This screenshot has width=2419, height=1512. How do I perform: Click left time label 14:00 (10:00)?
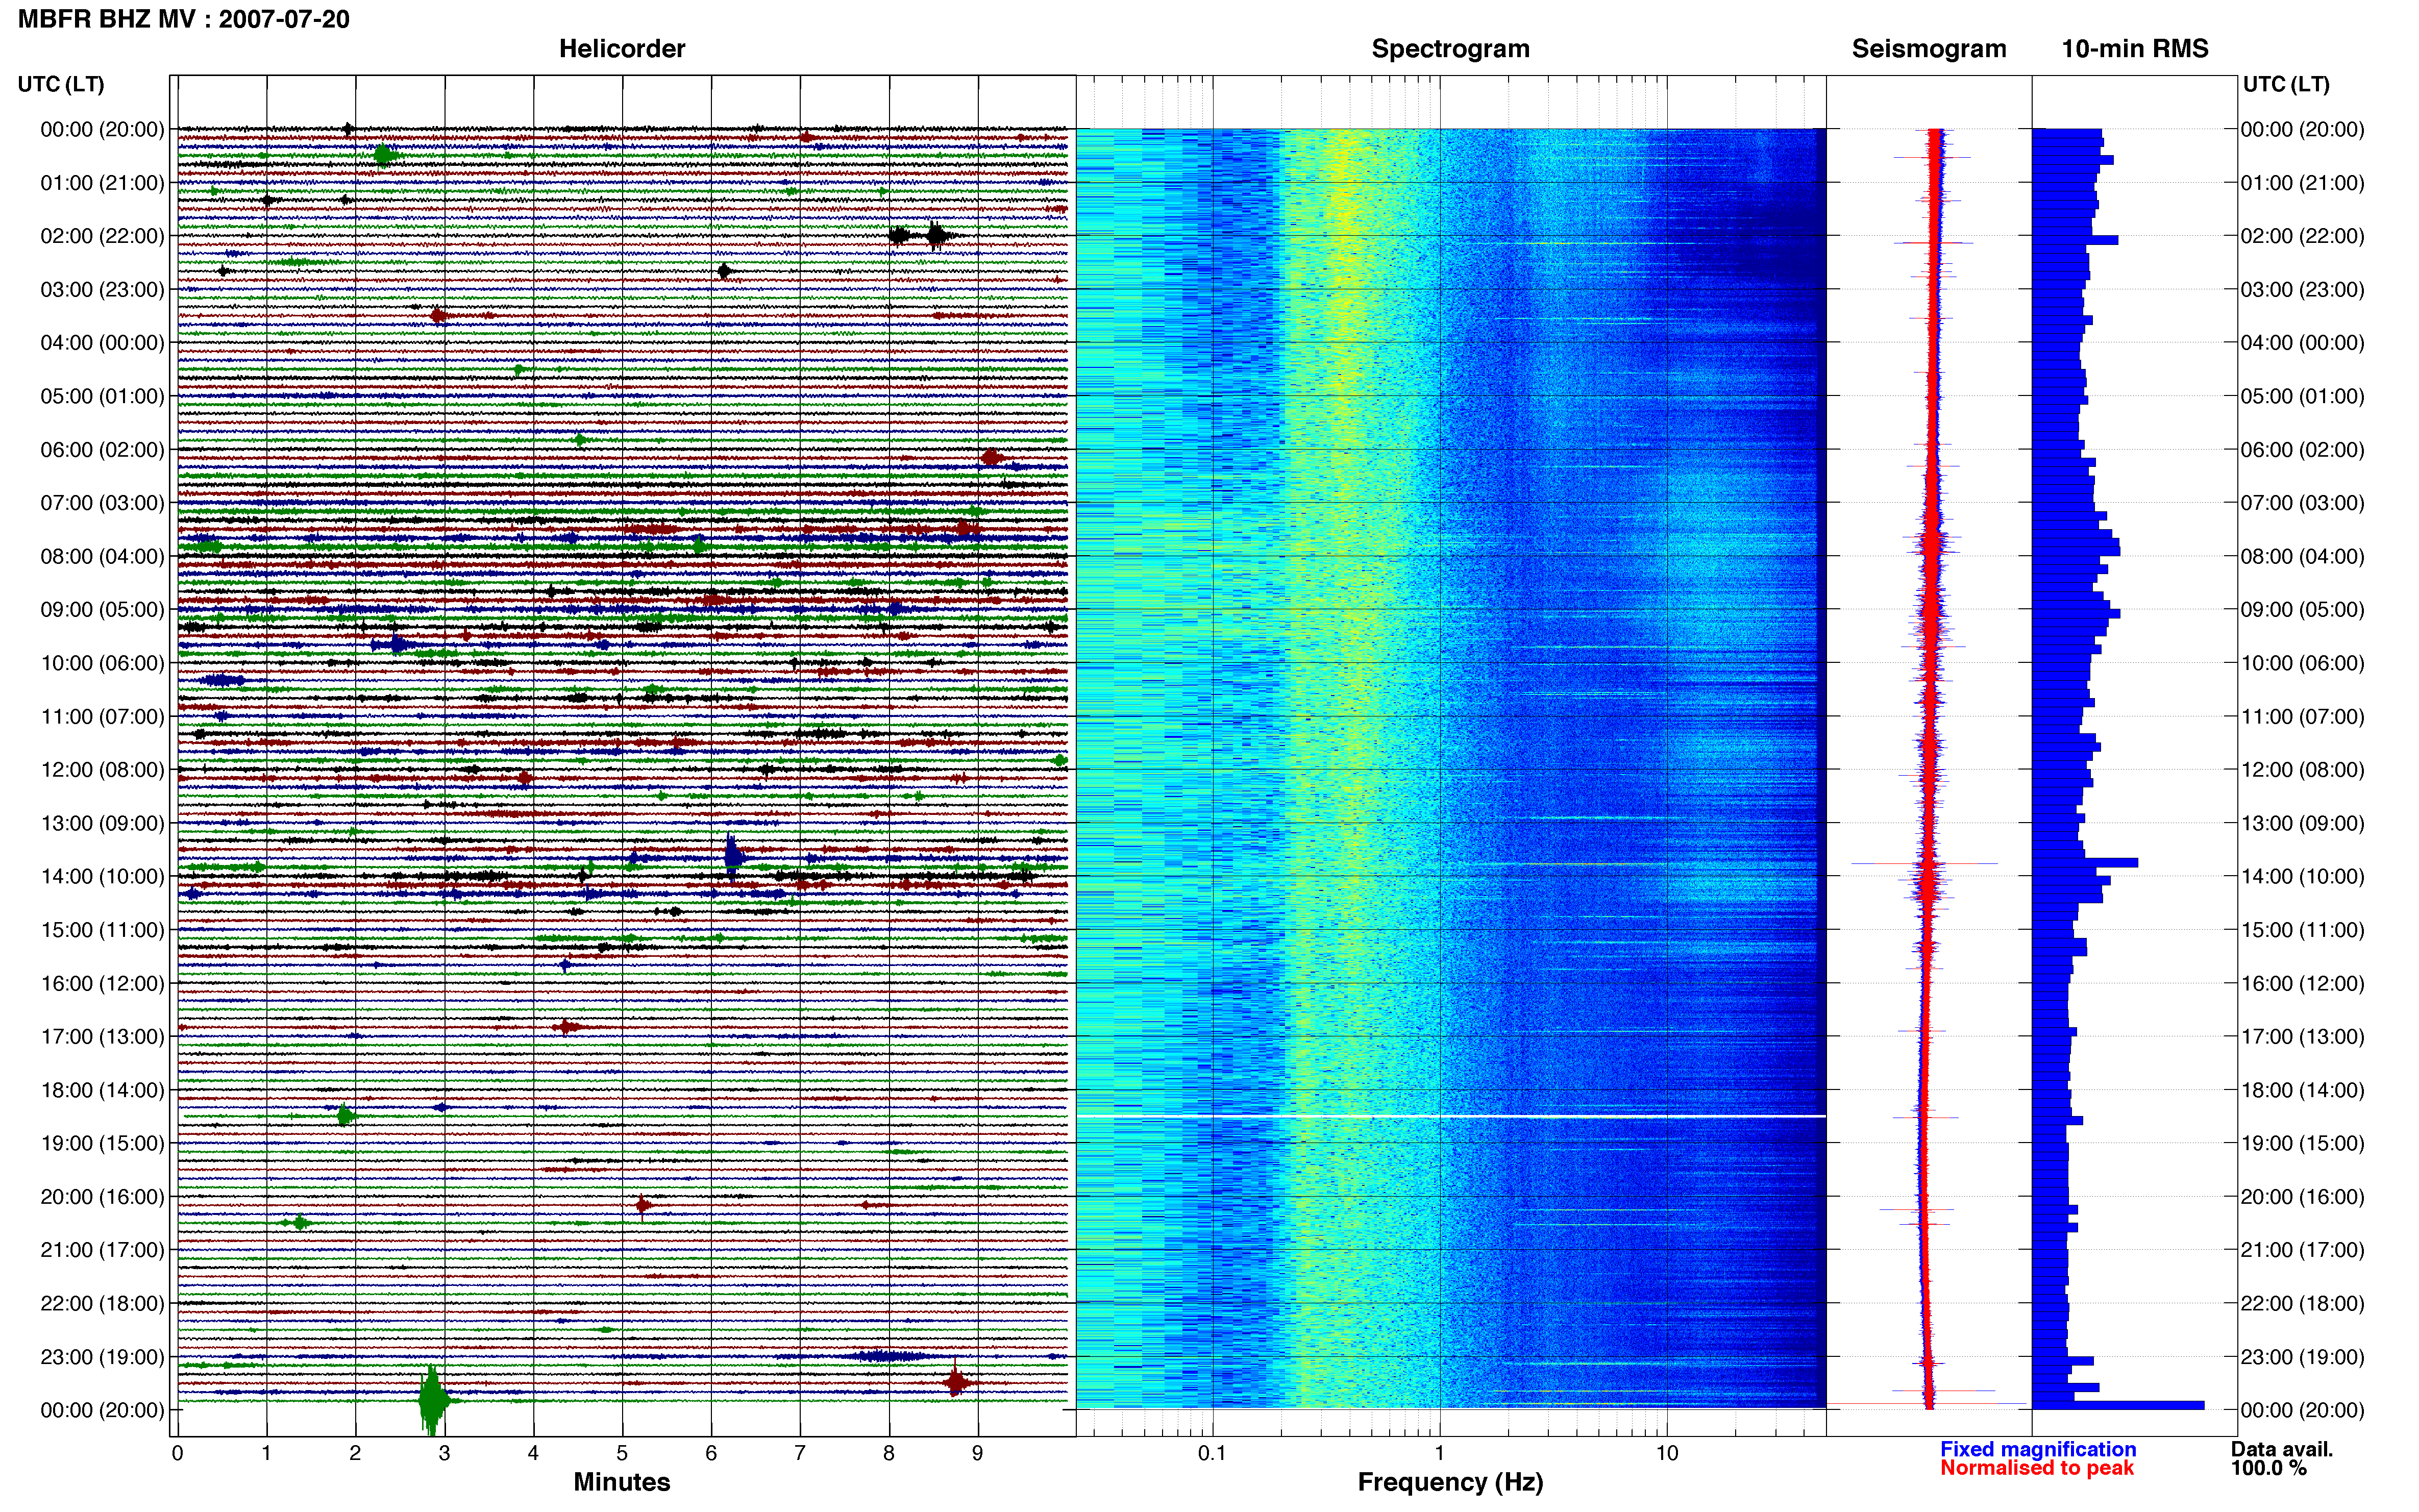pyautogui.click(x=102, y=876)
